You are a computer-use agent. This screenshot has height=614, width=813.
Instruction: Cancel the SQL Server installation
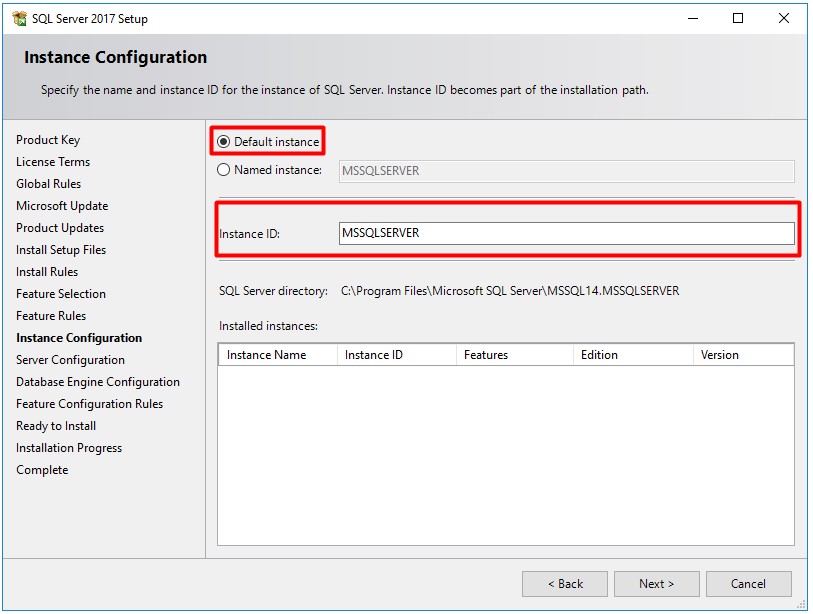click(x=748, y=583)
